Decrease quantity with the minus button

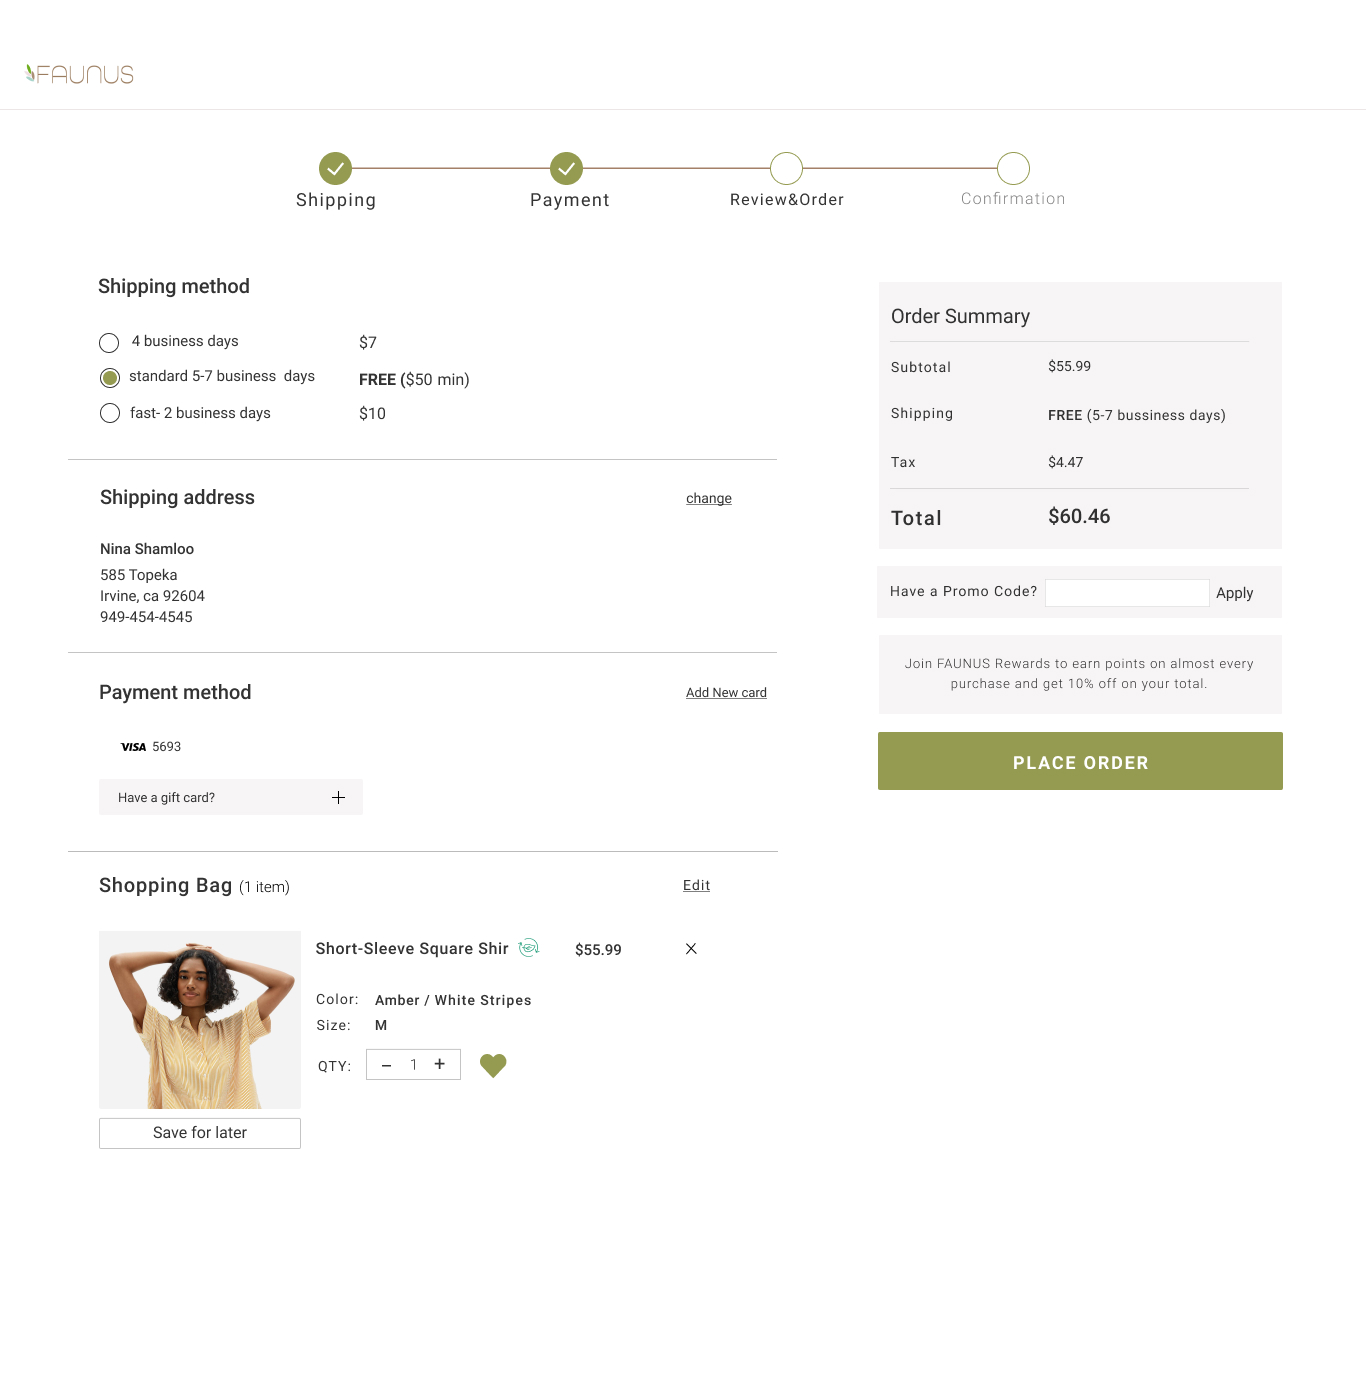point(387,1065)
